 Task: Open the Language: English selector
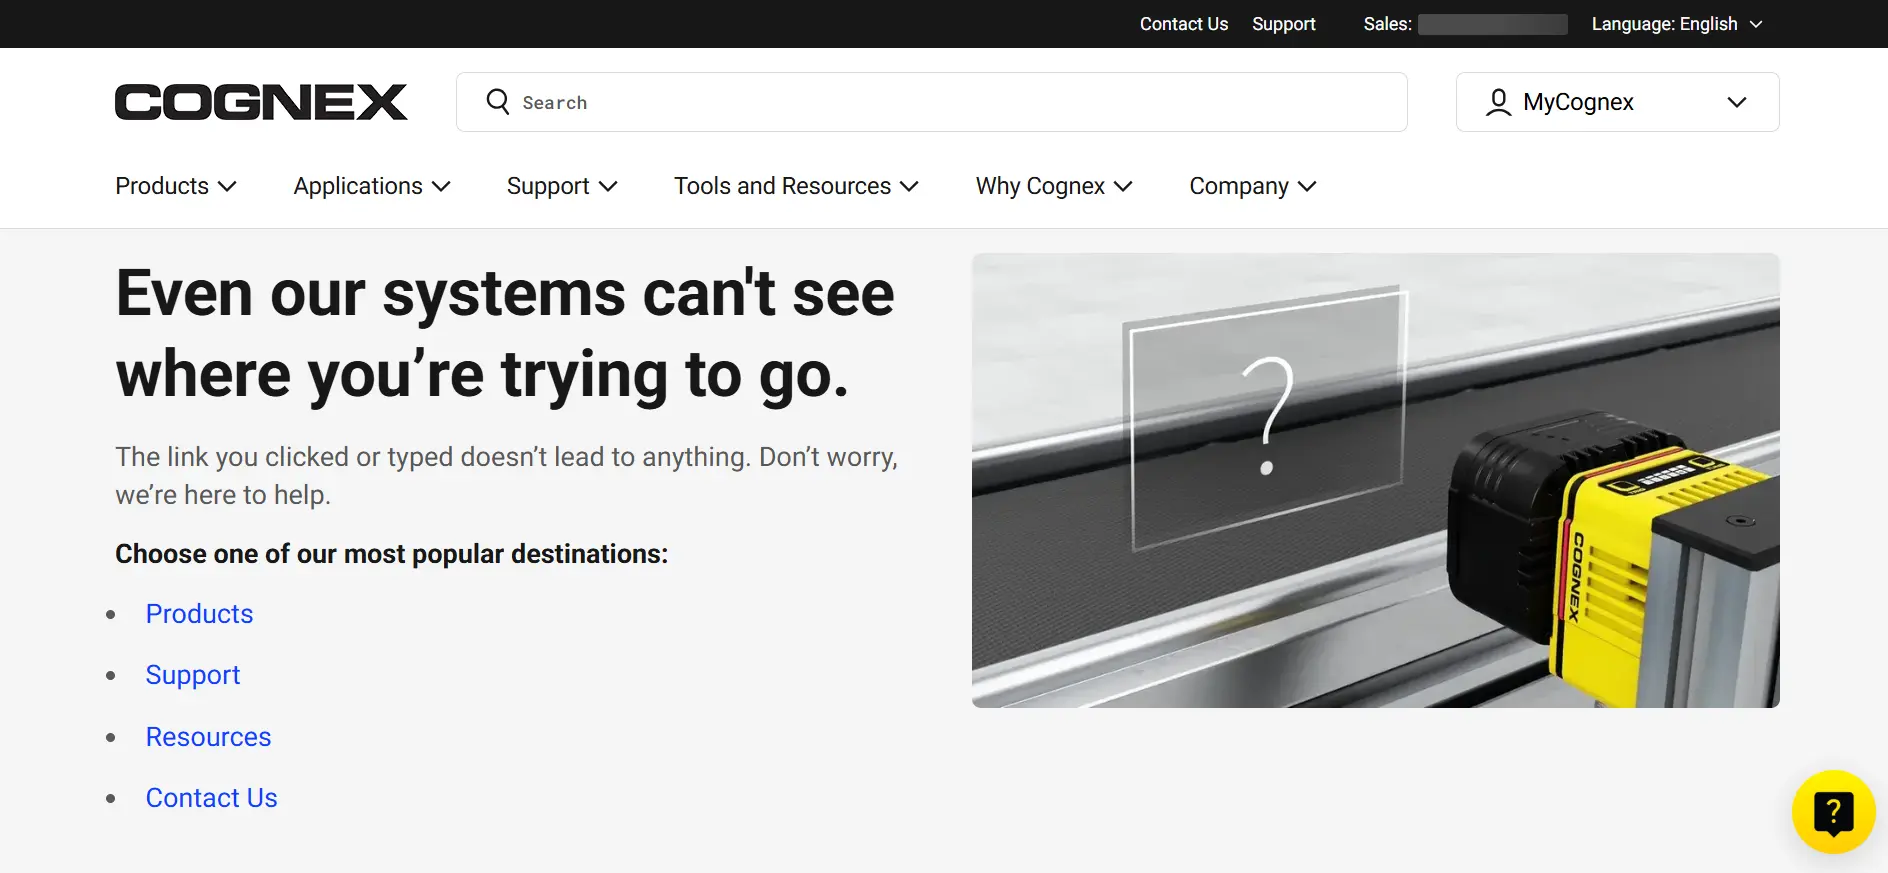[x=1677, y=24]
